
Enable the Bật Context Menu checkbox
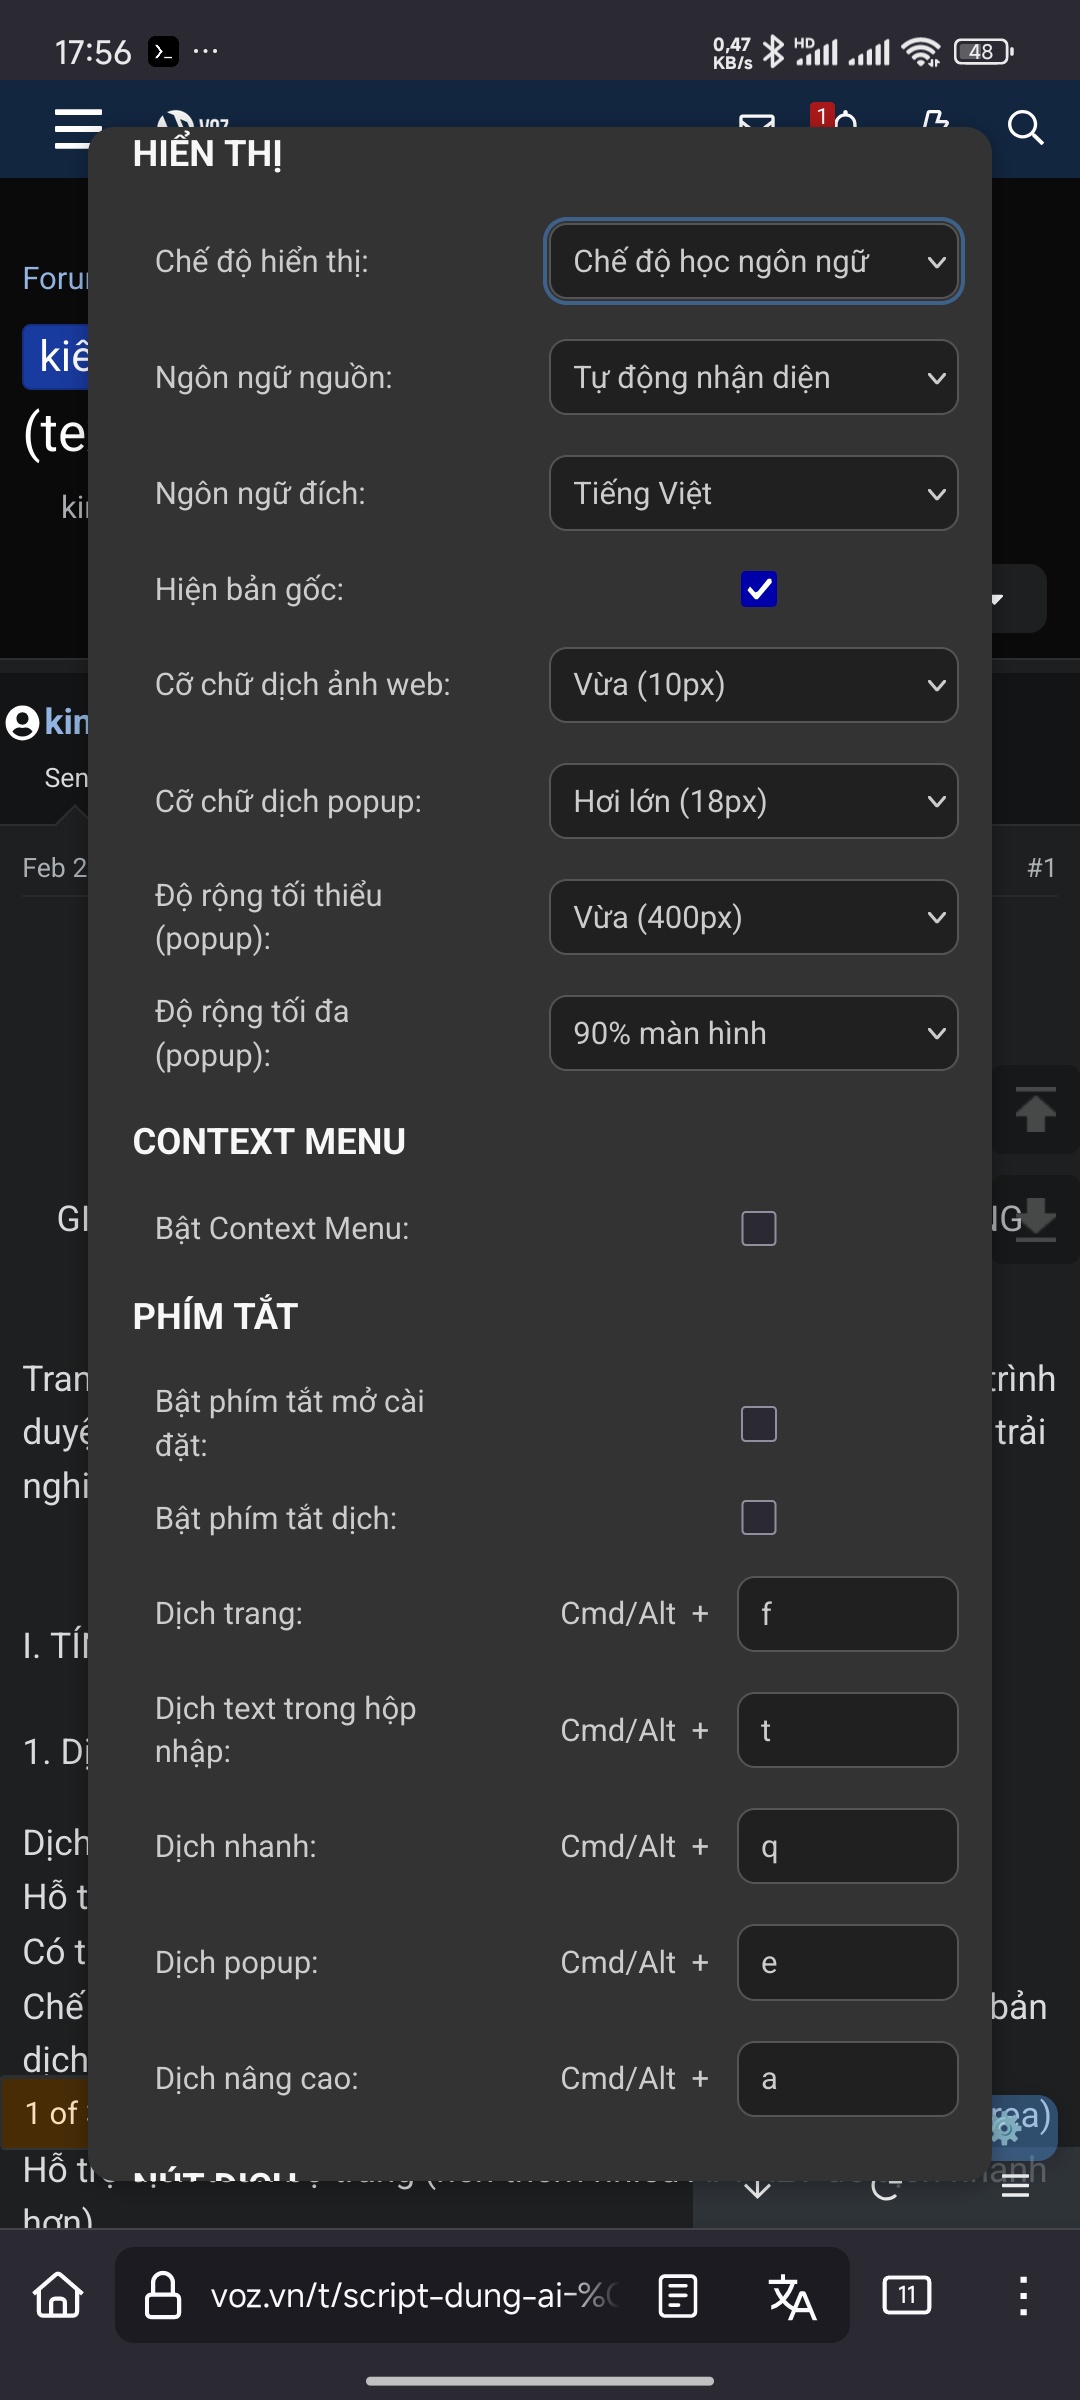(759, 1228)
